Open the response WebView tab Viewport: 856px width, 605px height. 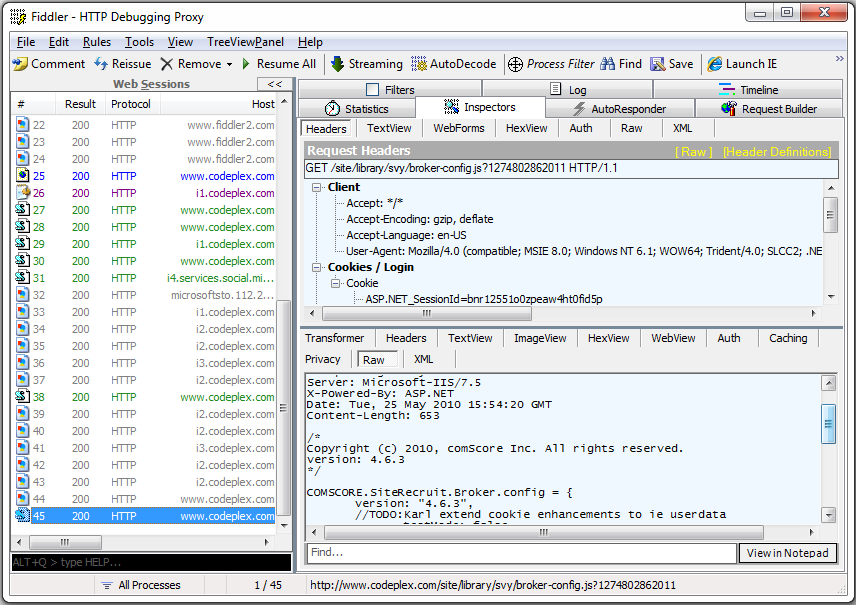coord(673,338)
